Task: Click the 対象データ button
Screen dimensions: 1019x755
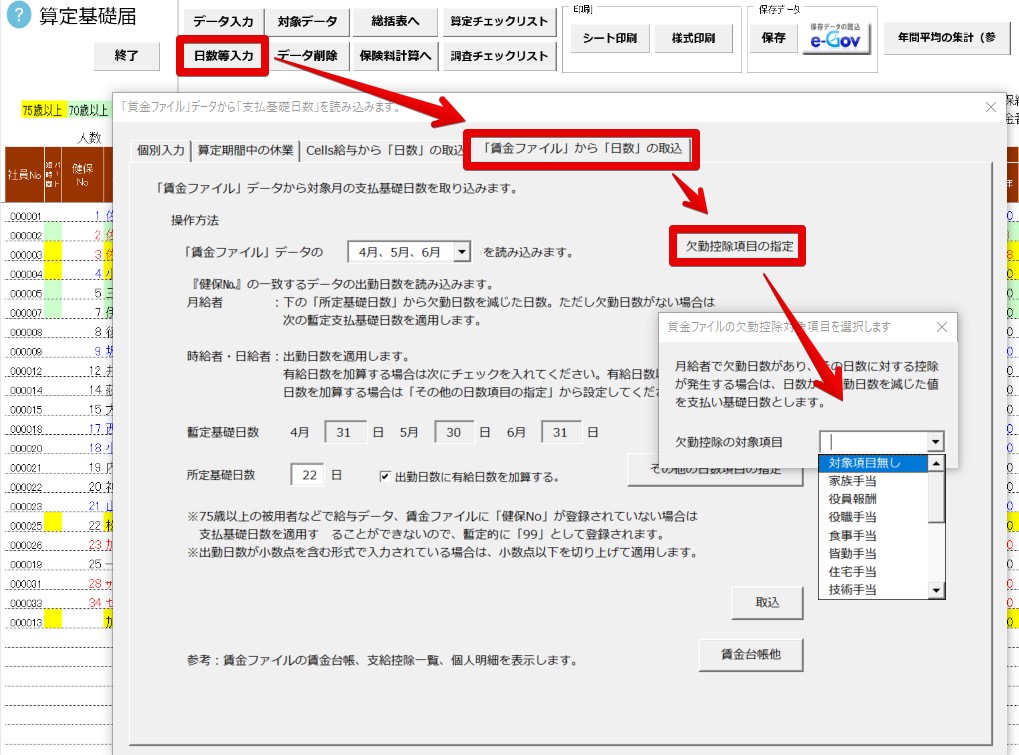Action: pyautogui.click(x=307, y=21)
